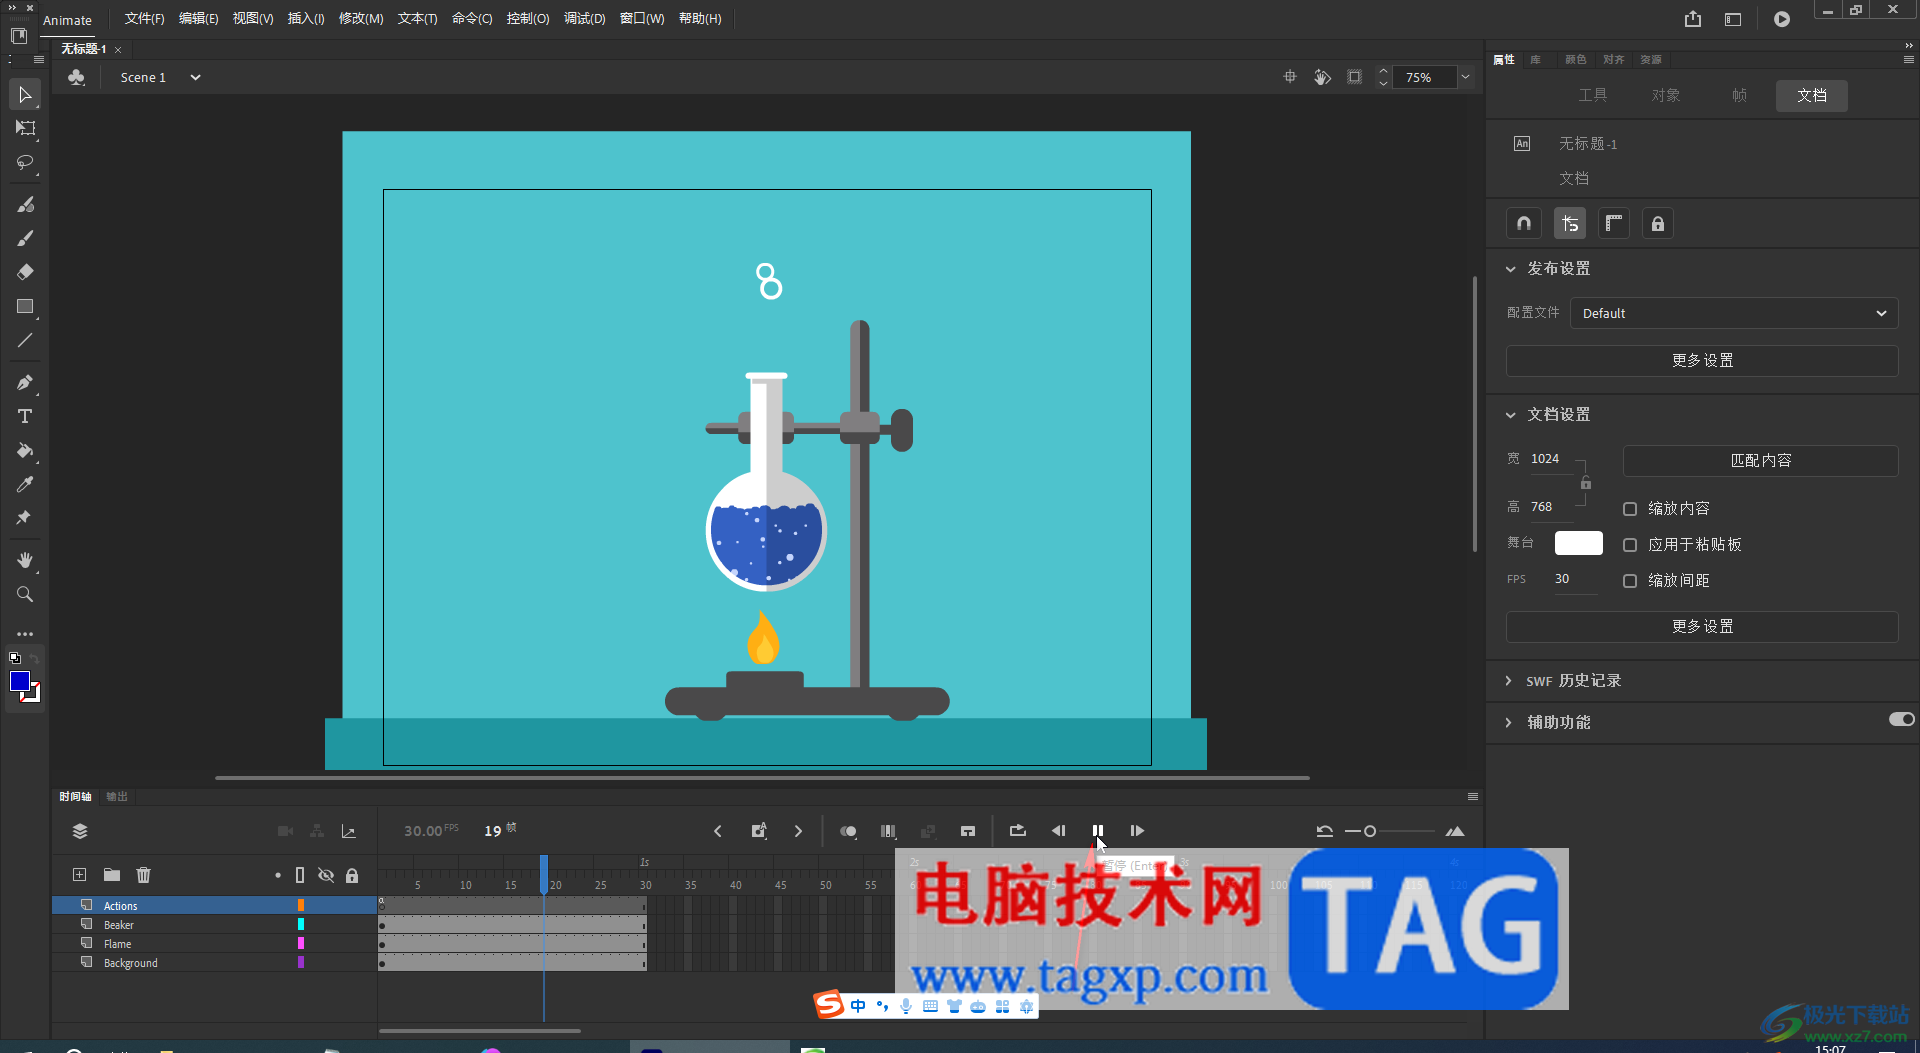Switch to the 对象 properties tab

[1666, 95]
